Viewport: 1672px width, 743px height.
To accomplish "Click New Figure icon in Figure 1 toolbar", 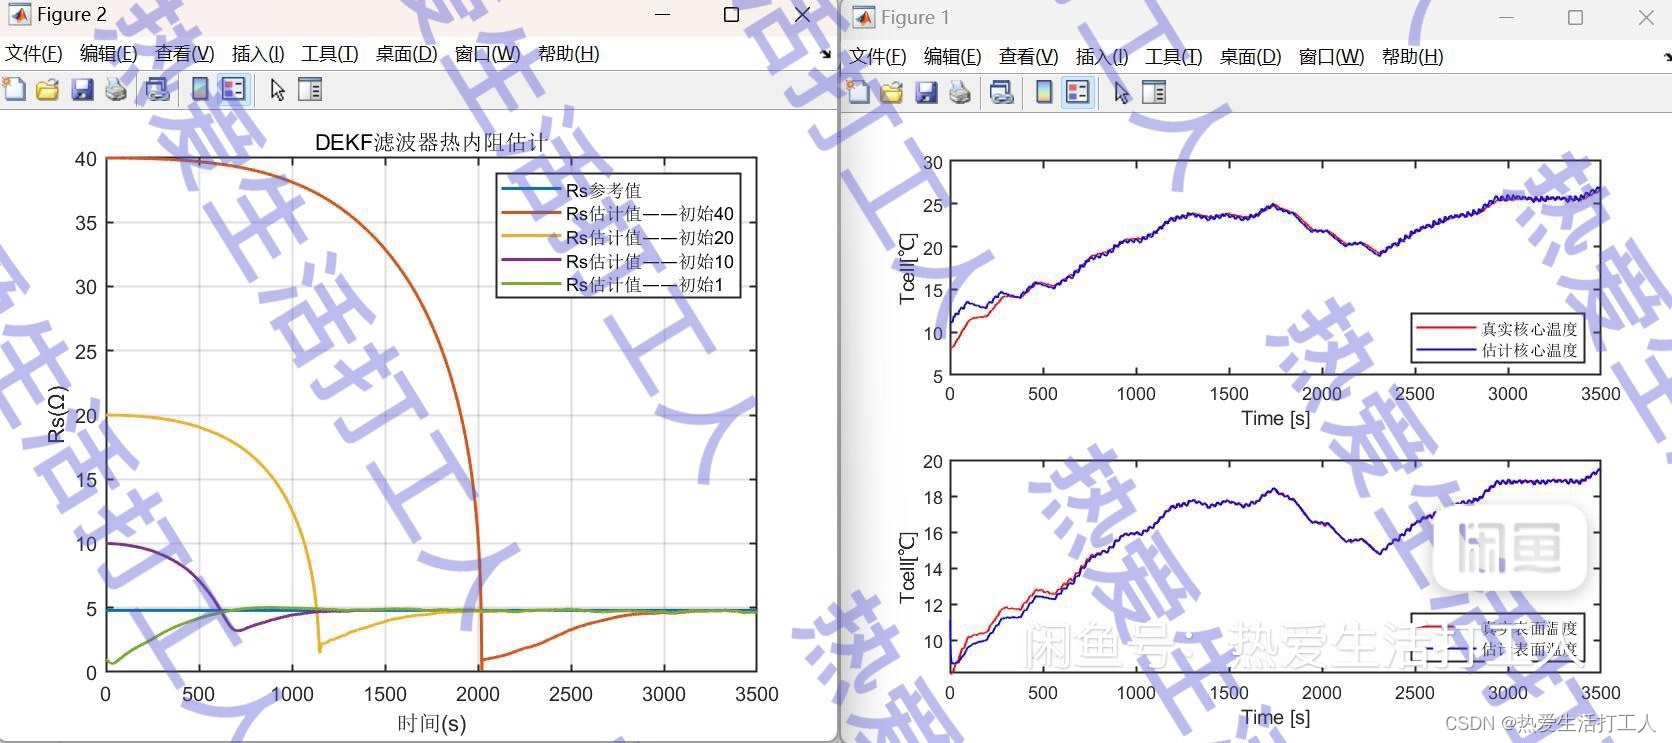I will pyautogui.click(x=859, y=93).
